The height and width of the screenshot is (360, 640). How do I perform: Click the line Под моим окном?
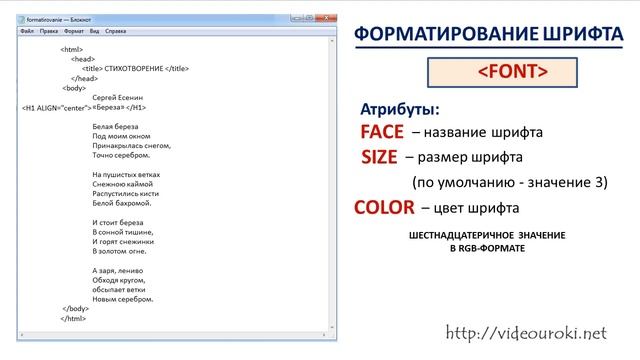click(x=121, y=136)
